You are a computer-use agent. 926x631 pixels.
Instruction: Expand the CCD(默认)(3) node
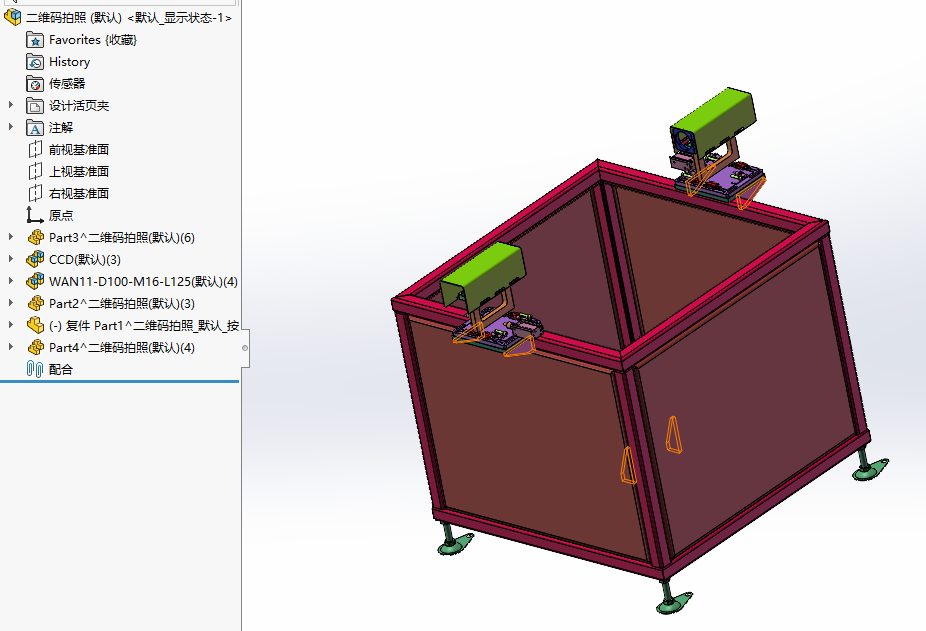(x=11, y=258)
